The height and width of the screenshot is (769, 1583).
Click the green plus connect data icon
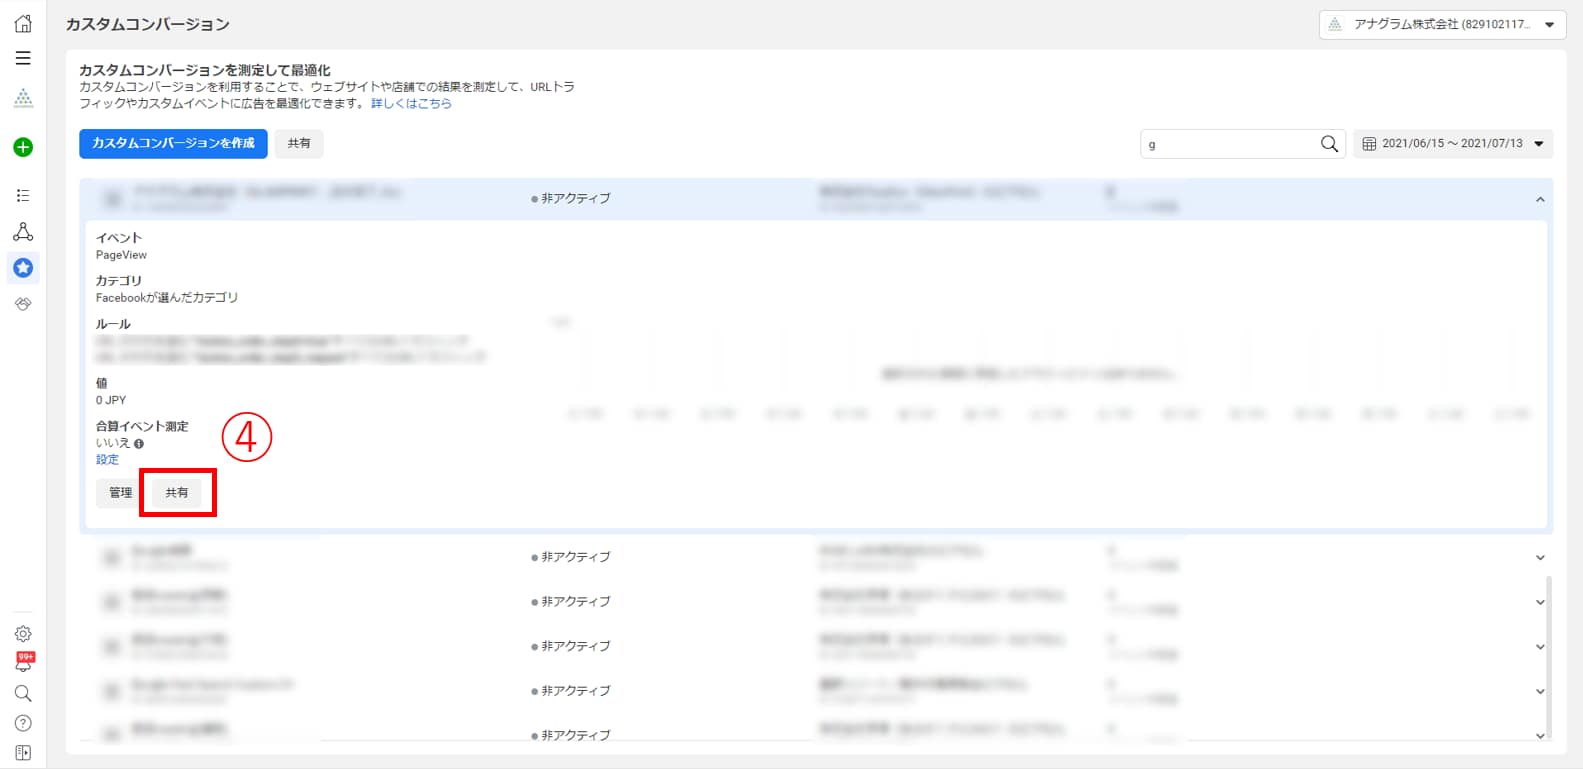(23, 147)
